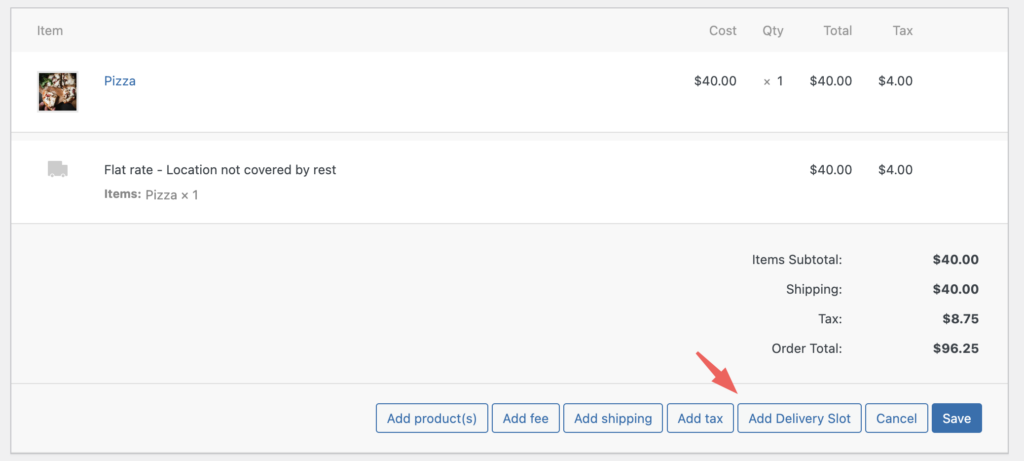The width and height of the screenshot is (1024, 461).
Task: Select the Pizza row tax $4.00
Action: [895, 81]
